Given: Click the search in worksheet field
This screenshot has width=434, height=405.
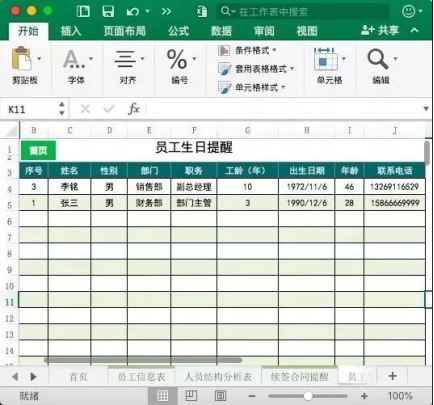Looking at the screenshot, I should pos(303,12).
